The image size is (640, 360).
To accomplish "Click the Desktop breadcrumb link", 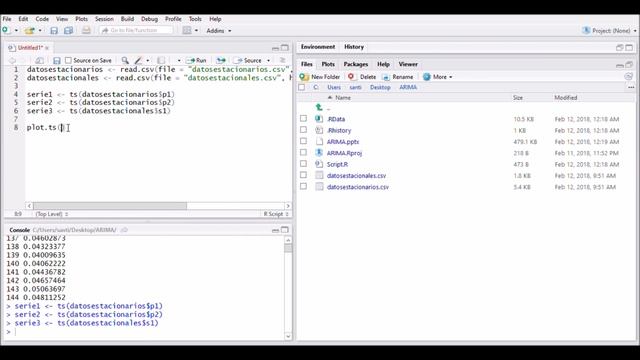I will [x=380, y=87].
